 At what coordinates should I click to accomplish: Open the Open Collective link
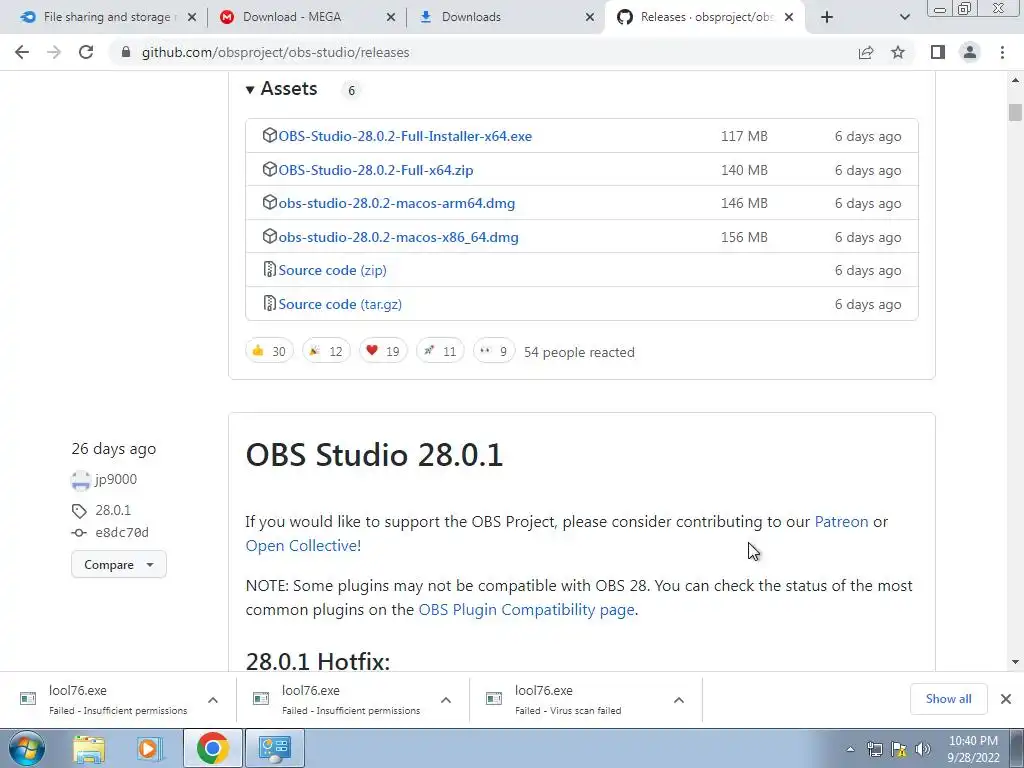tap(303, 545)
